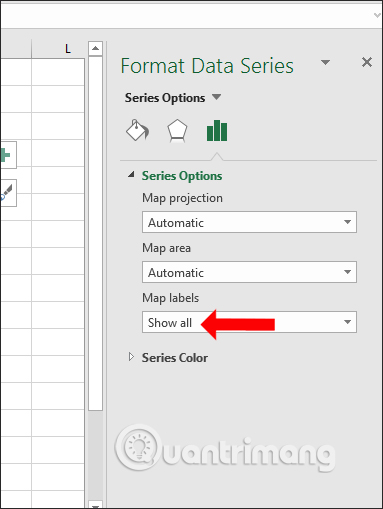
Task: Expand the Series Color section
Action: (x=131, y=357)
